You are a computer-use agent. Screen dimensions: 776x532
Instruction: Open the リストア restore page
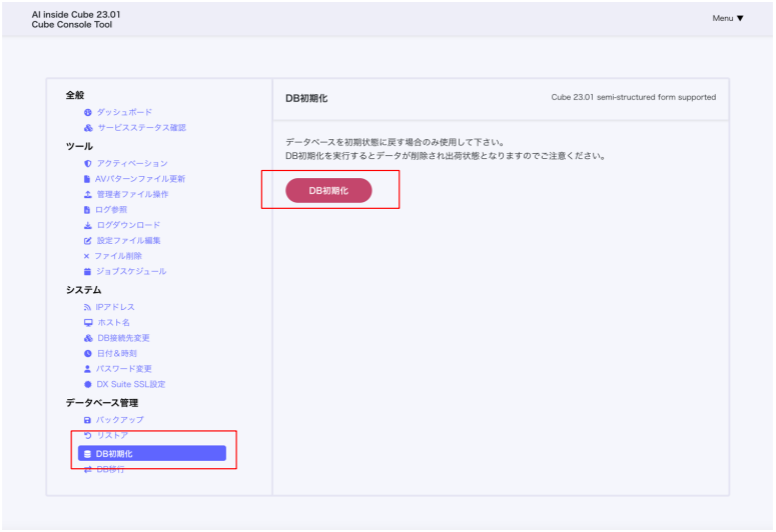pyautogui.click(x=112, y=436)
